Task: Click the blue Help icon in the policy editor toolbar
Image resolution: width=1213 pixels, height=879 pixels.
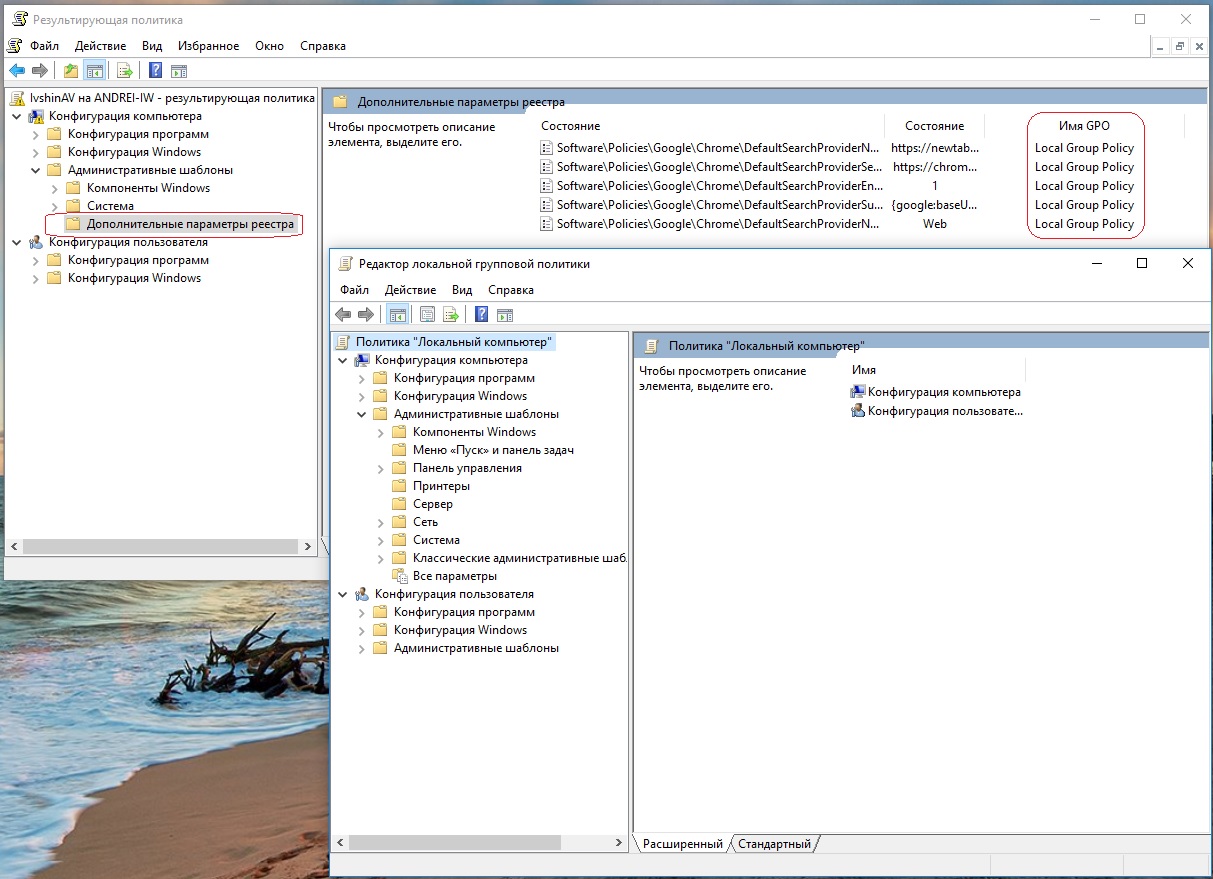Action: pyautogui.click(x=482, y=315)
